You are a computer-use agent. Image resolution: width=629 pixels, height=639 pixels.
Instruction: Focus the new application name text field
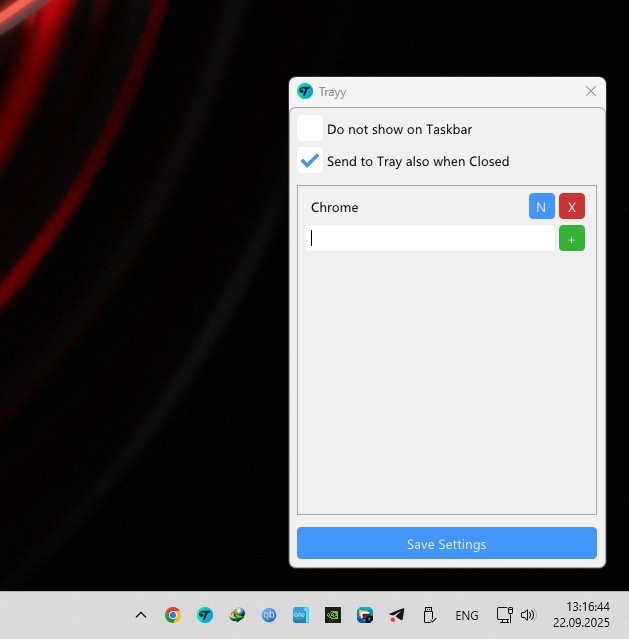coord(429,238)
